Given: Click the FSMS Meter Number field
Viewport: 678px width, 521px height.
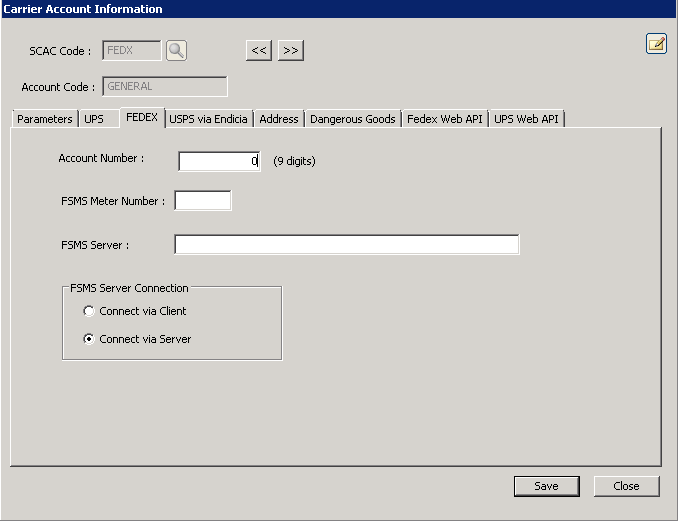Looking at the screenshot, I should point(202,201).
